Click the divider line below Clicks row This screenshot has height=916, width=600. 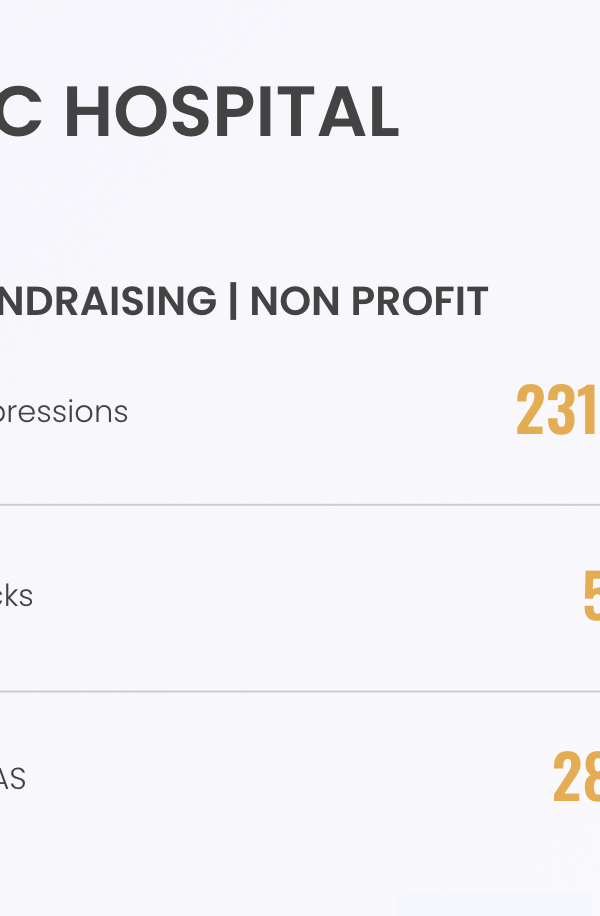300,691
